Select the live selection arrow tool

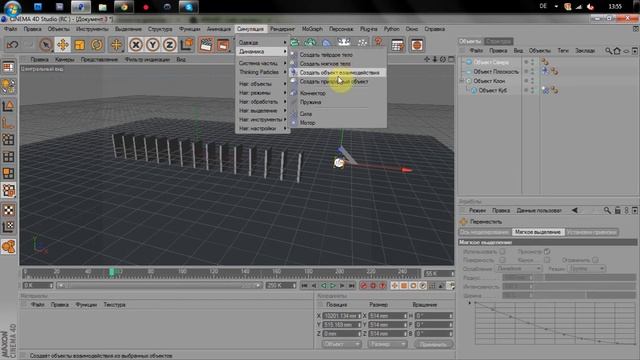coord(46,44)
